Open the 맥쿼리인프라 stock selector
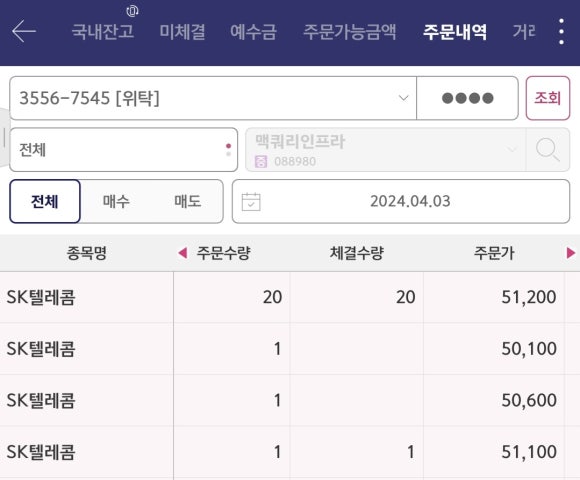Screen dimensions: 580x480 pos(385,150)
